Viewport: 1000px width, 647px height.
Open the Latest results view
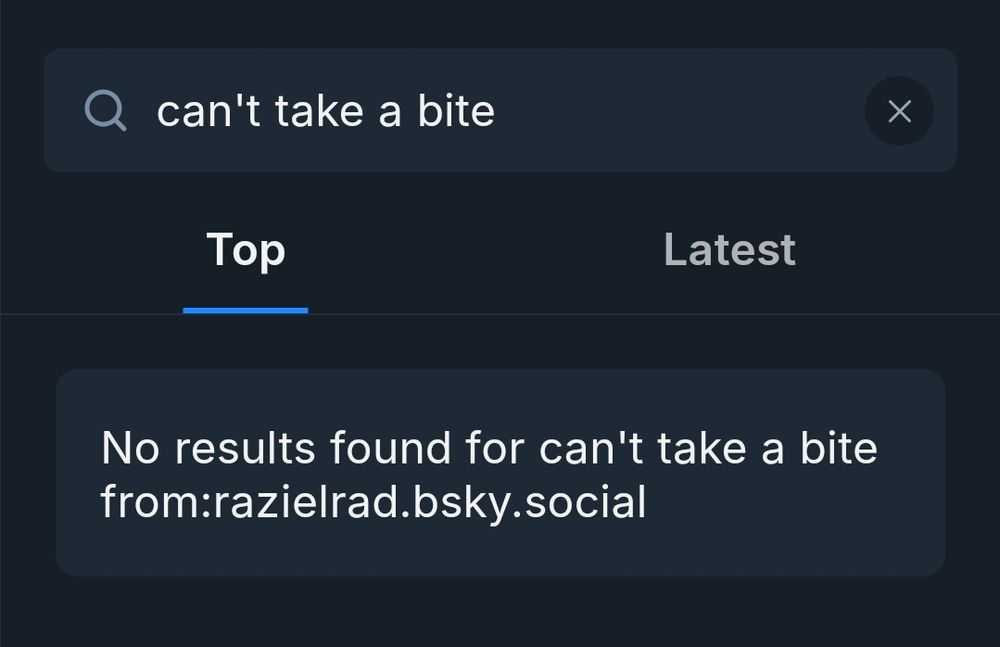coord(729,250)
